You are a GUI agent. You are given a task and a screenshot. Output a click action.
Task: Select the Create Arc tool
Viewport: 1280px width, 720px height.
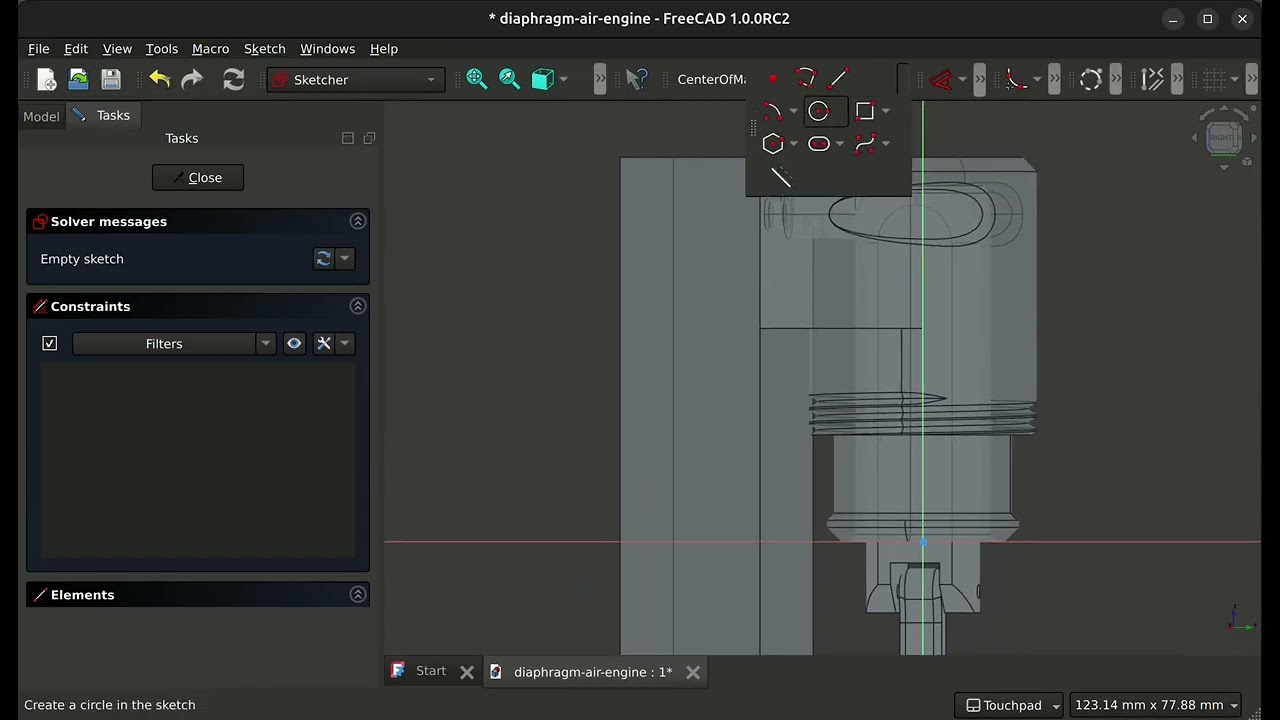point(771,111)
